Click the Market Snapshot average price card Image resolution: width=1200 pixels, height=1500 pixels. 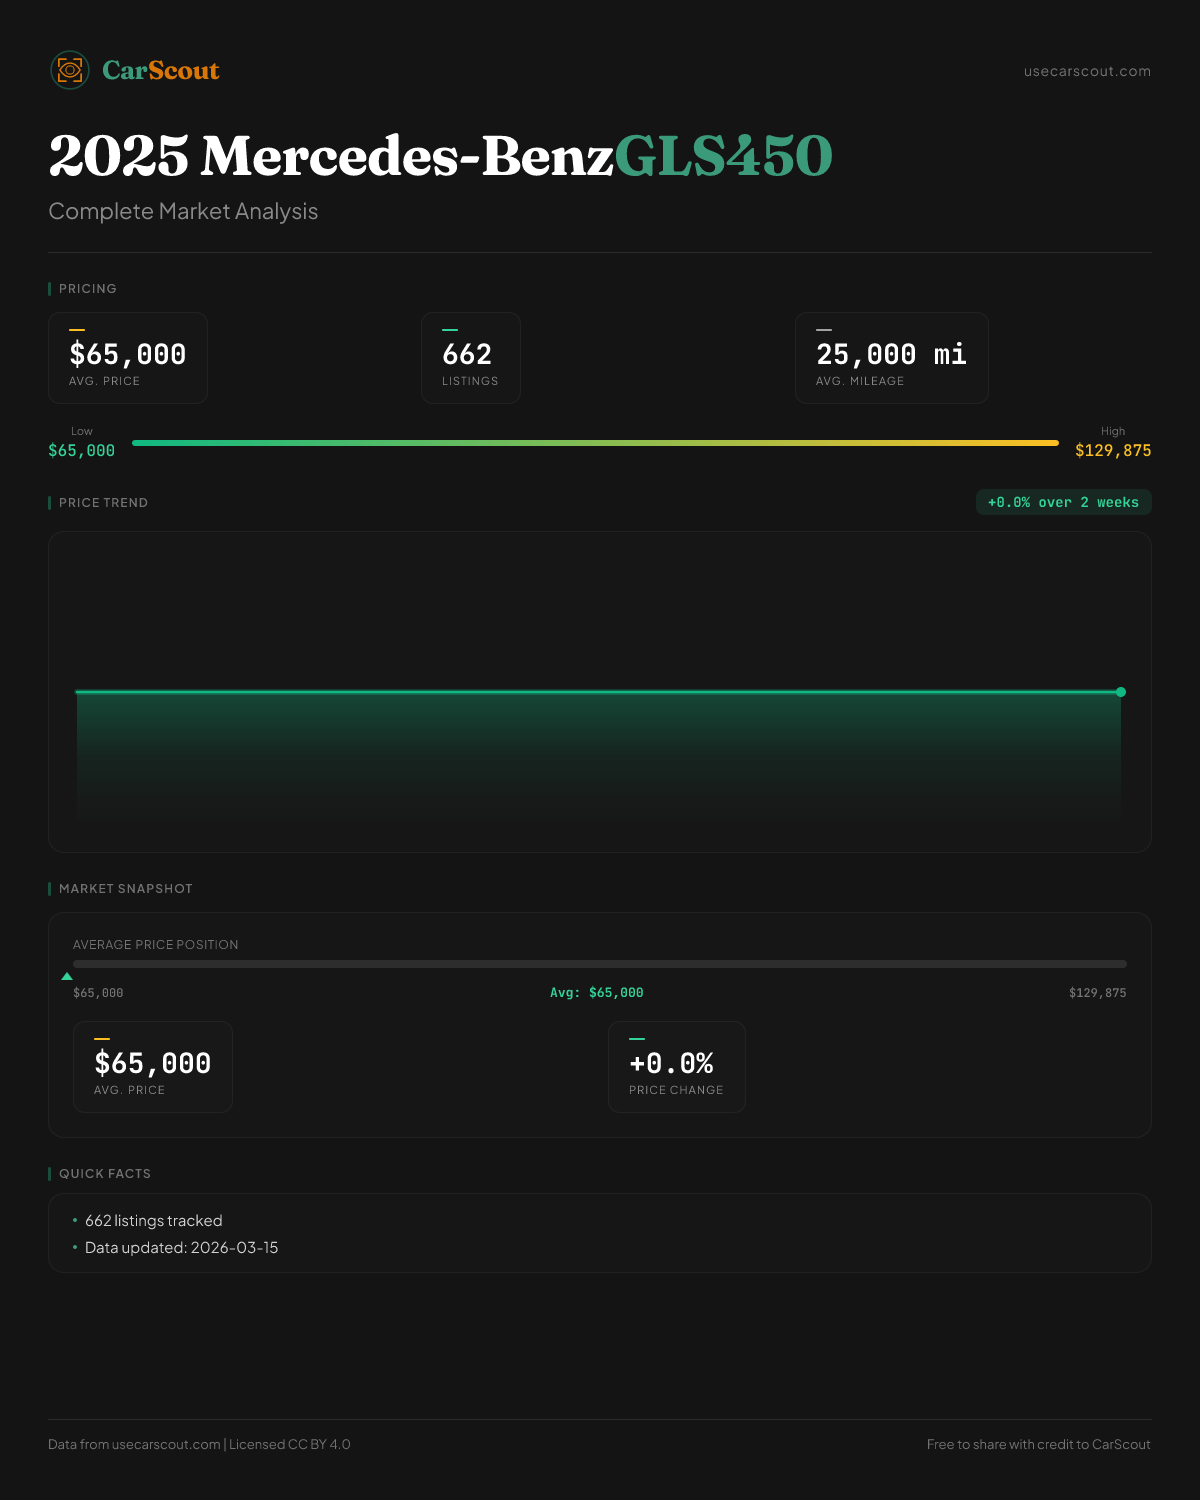[x=153, y=1067]
